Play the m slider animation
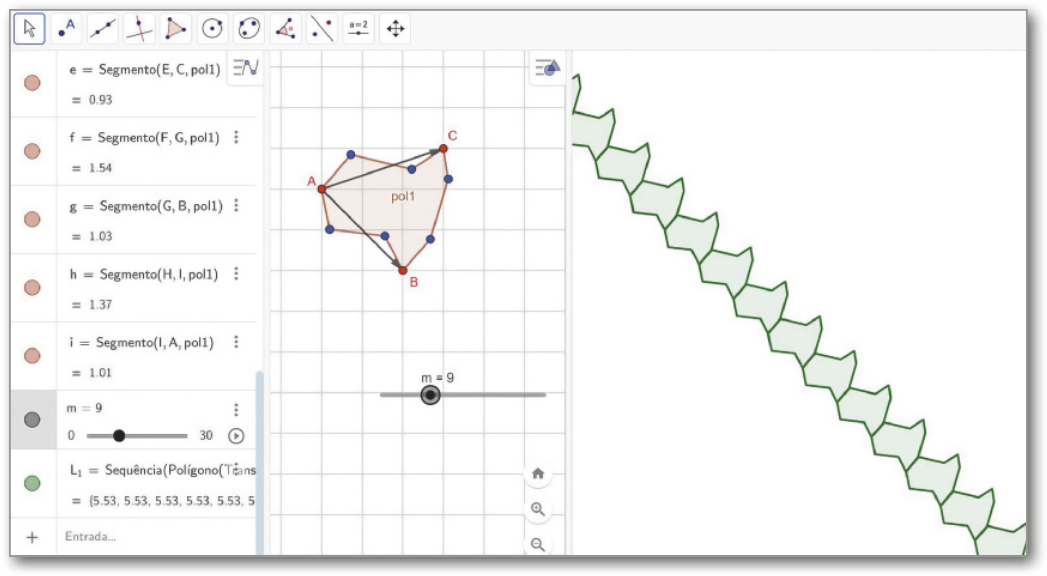The width and height of the screenshot is (1047, 576). 236,436
